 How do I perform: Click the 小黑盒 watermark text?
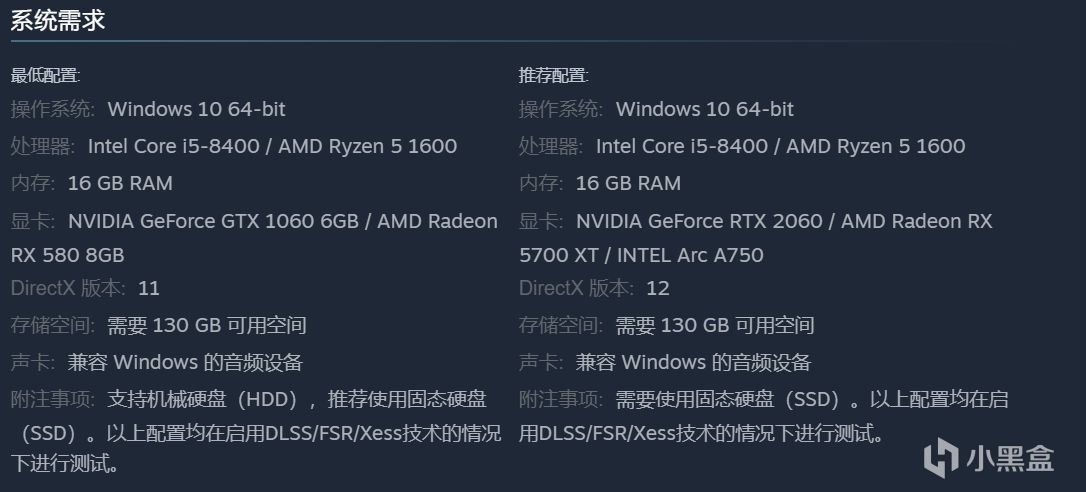pyautogui.click(x=1011, y=459)
